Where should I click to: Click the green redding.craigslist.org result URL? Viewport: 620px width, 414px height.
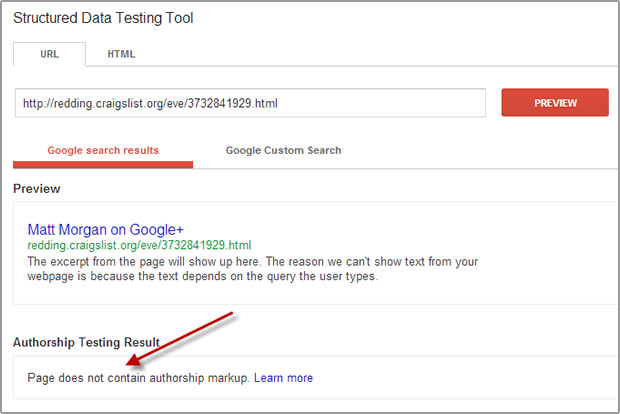(x=139, y=245)
